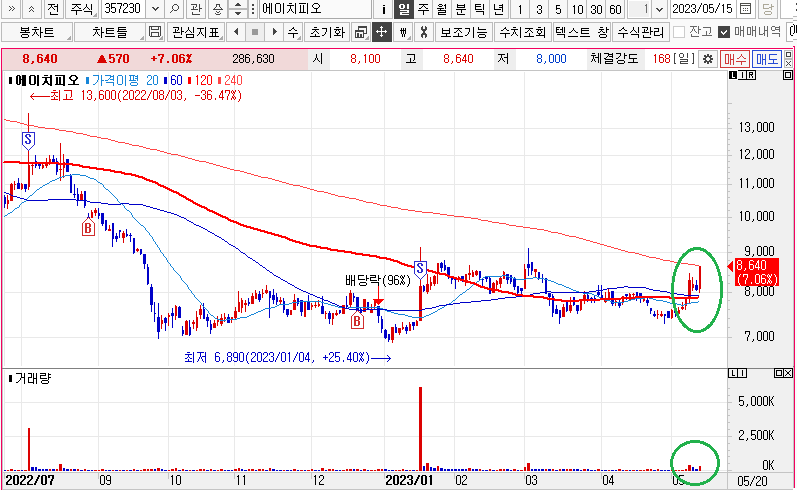797x490 pixels.
Task: Click the save chart template icon
Action: pyautogui.click(x=155, y=33)
